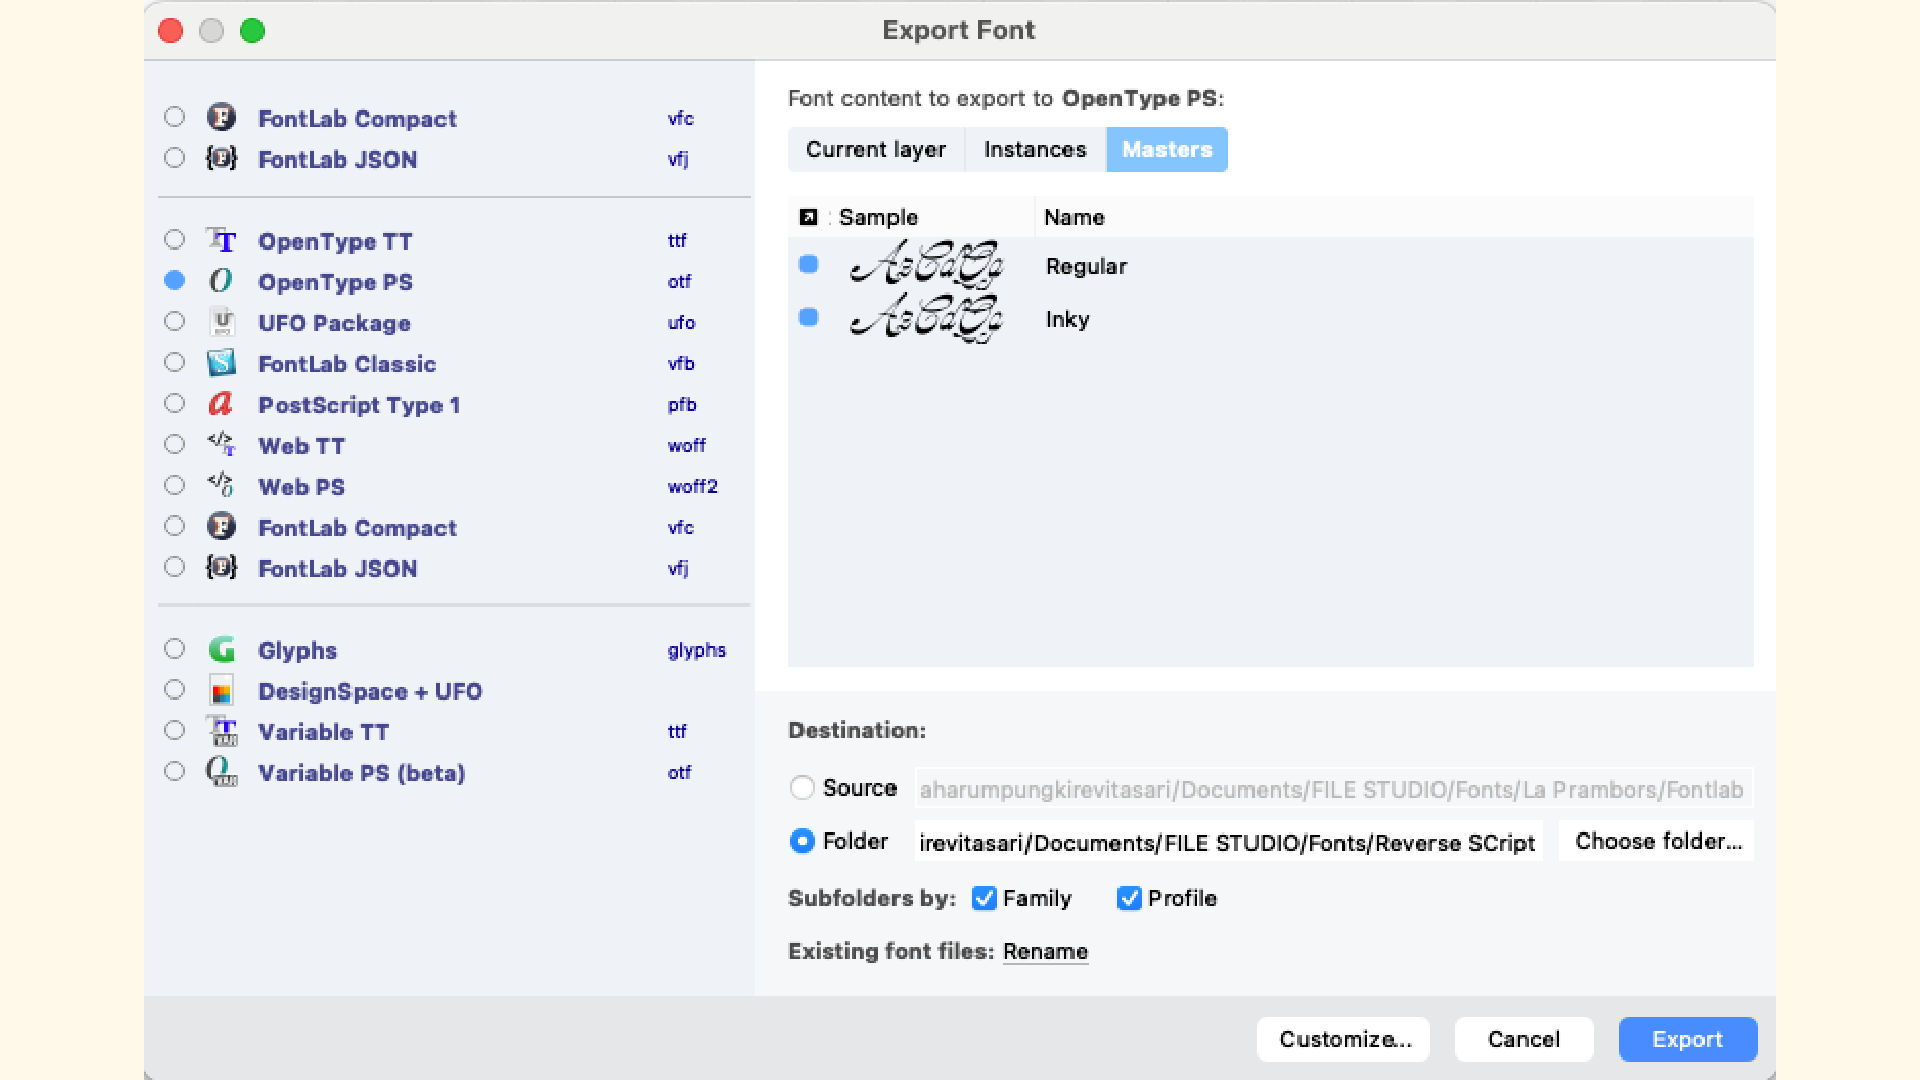The height and width of the screenshot is (1080, 1920).
Task: Open the Existing font files Rename dropdown
Action: pyautogui.click(x=1045, y=951)
